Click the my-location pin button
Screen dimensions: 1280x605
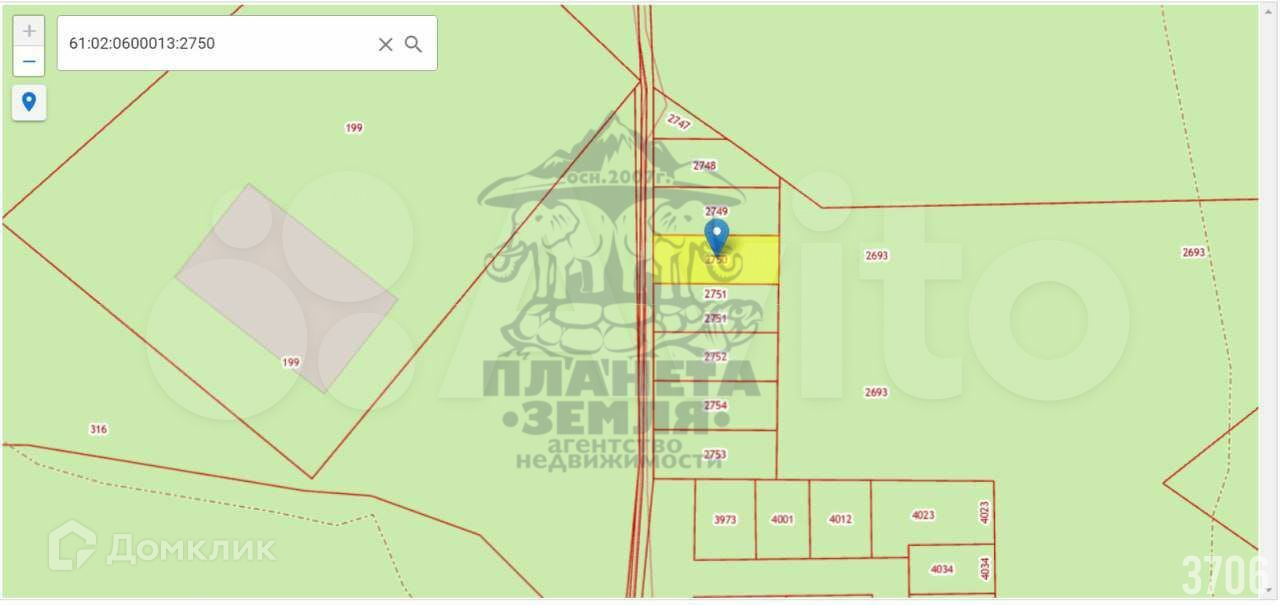[x=29, y=102]
